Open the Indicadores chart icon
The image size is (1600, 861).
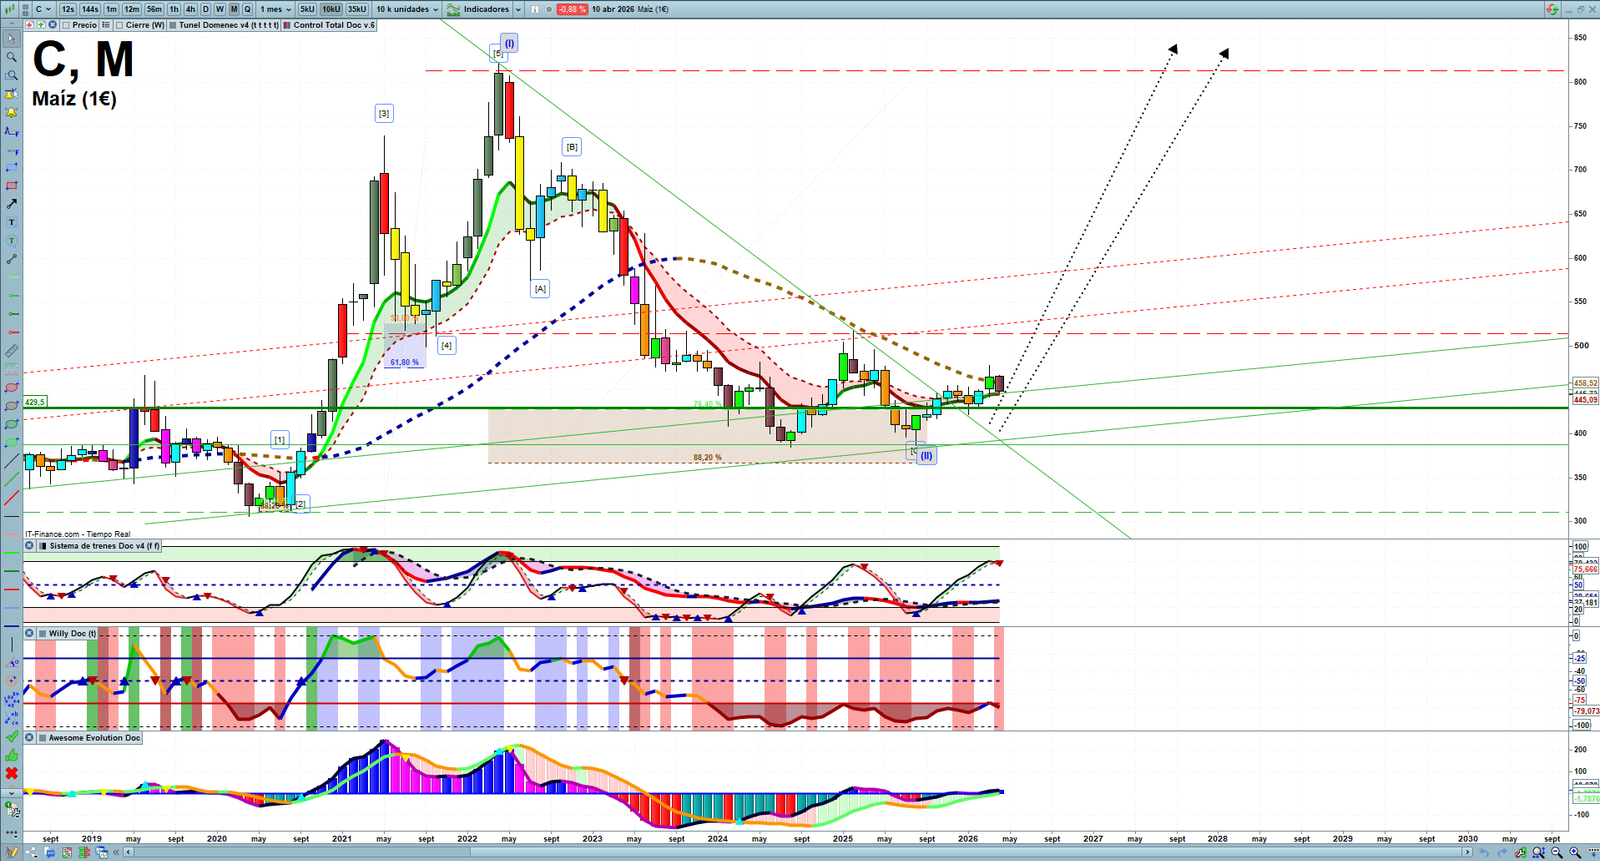(454, 9)
